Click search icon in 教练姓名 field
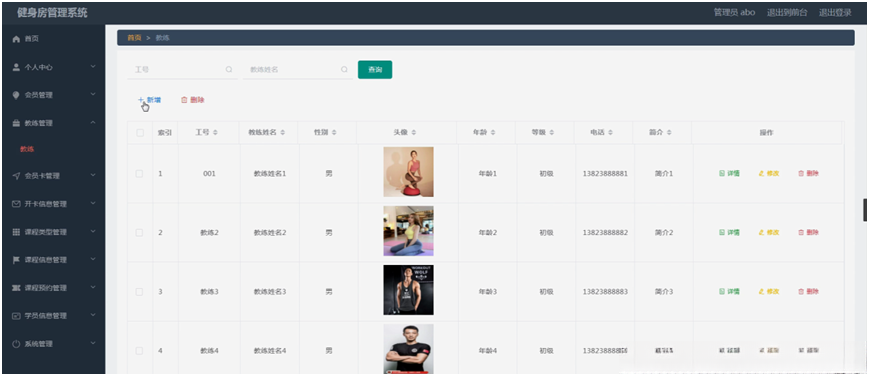The height and width of the screenshot is (376, 869). pyautogui.click(x=344, y=70)
